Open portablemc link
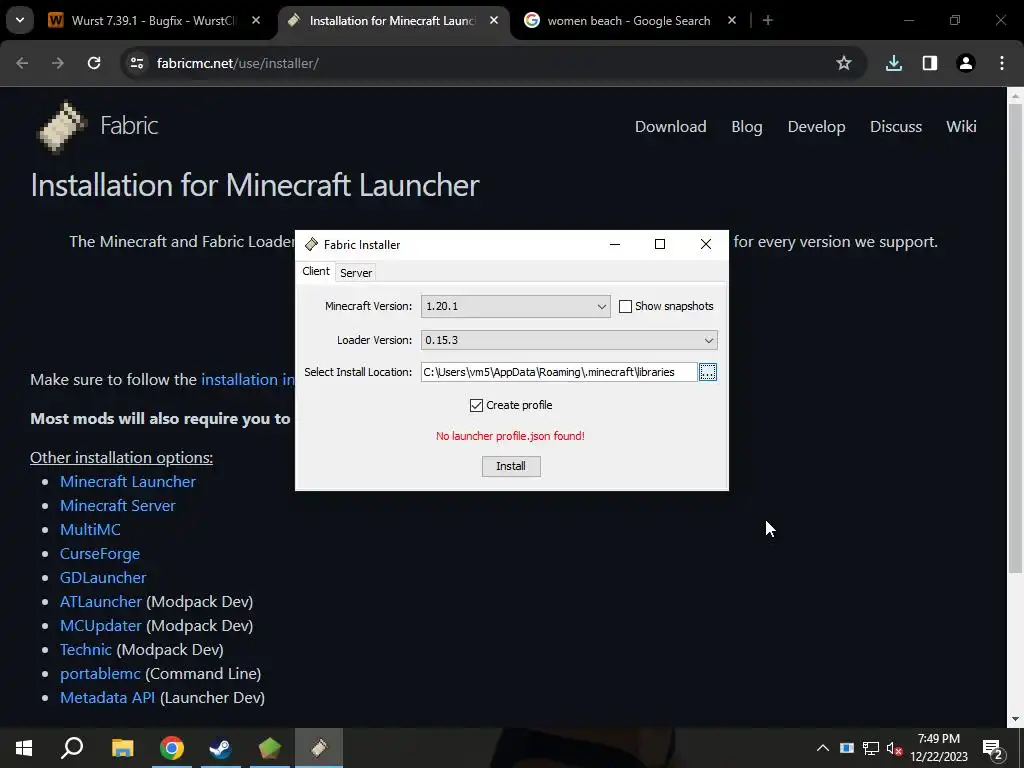This screenshot has width=1024, height=768. click(100, 674)
